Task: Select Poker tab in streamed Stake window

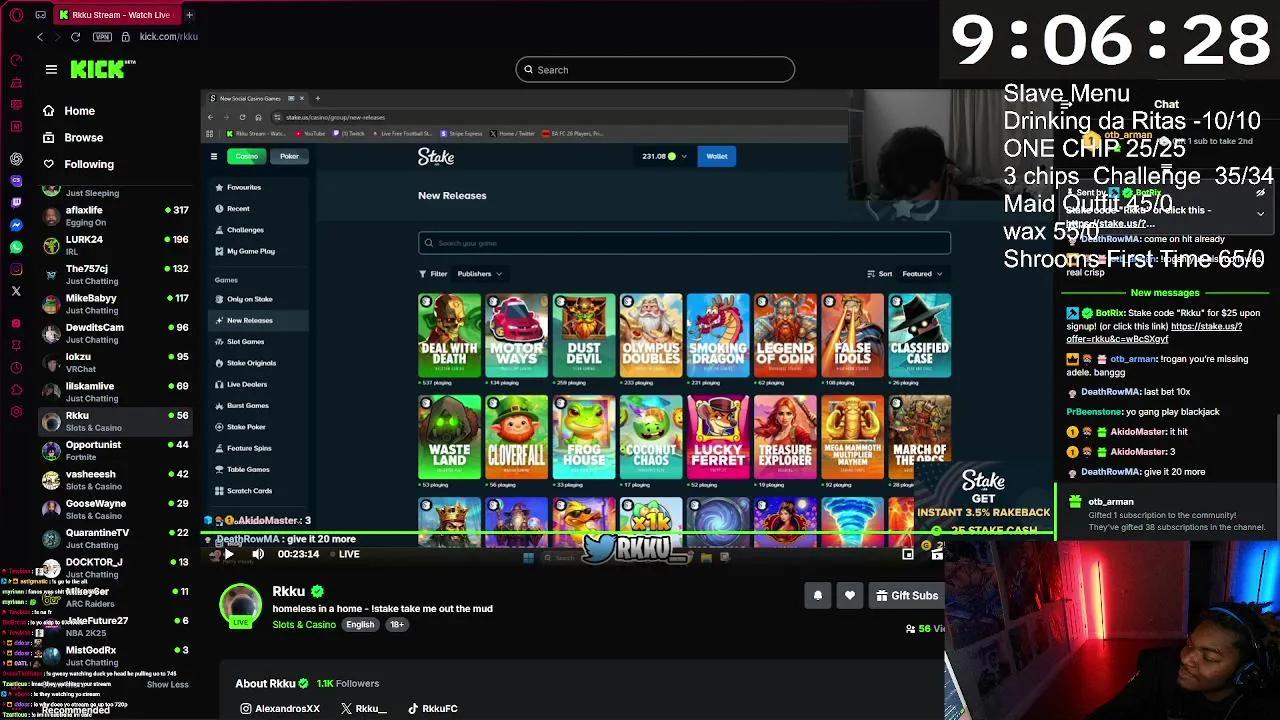Action: 289,156
